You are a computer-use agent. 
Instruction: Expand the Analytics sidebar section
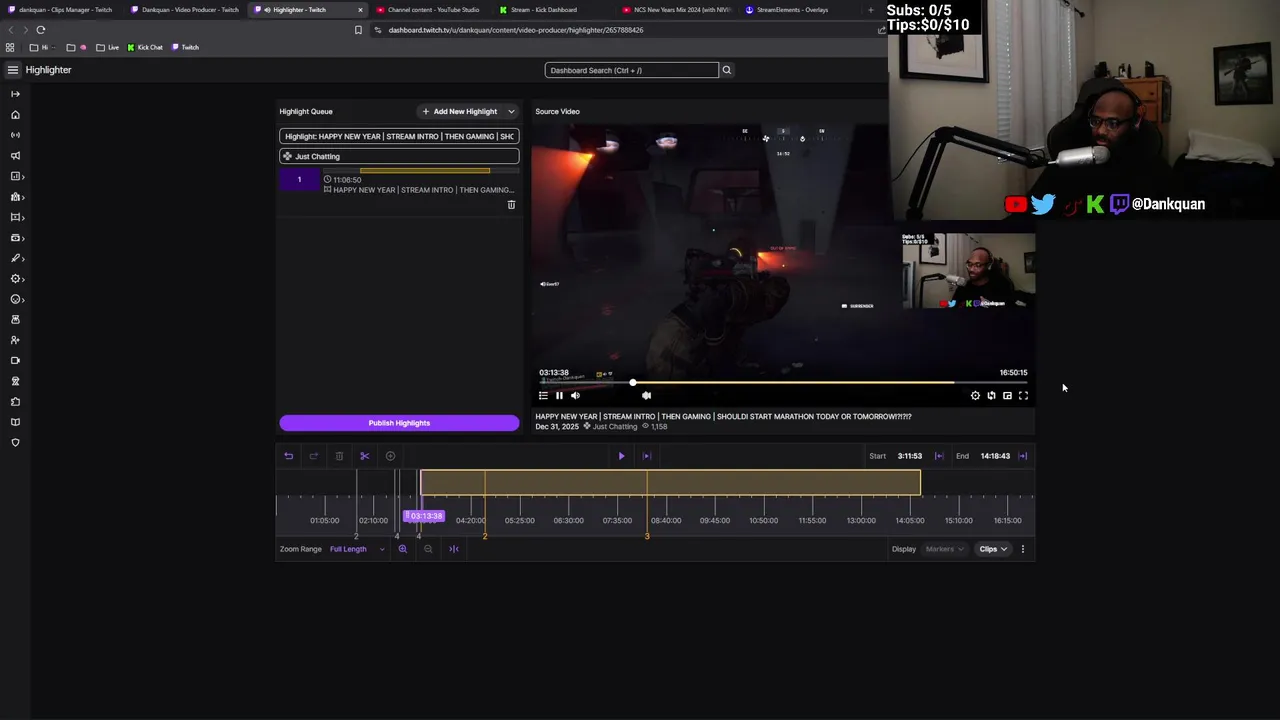[x=16, y=176]
